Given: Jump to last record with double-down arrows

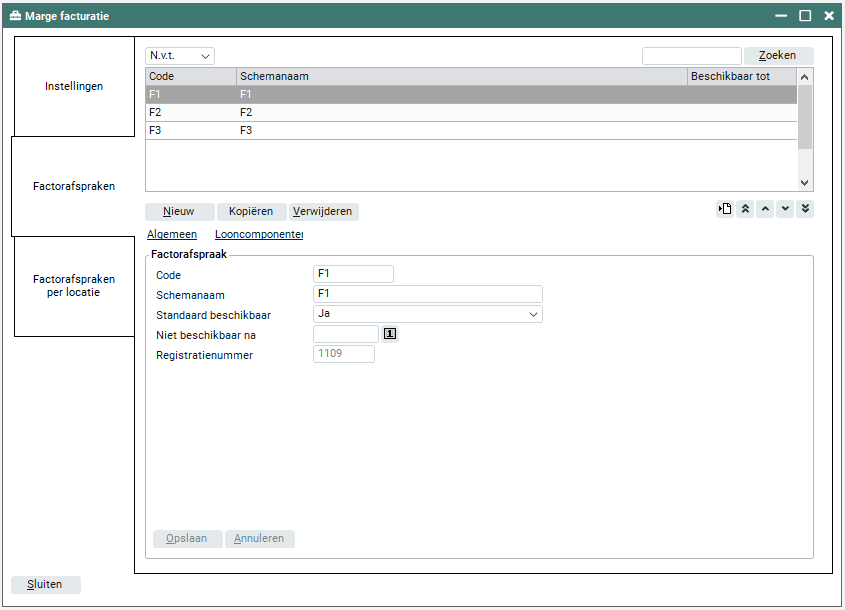Looking at the screenshot, I should [x=805, y=209].
